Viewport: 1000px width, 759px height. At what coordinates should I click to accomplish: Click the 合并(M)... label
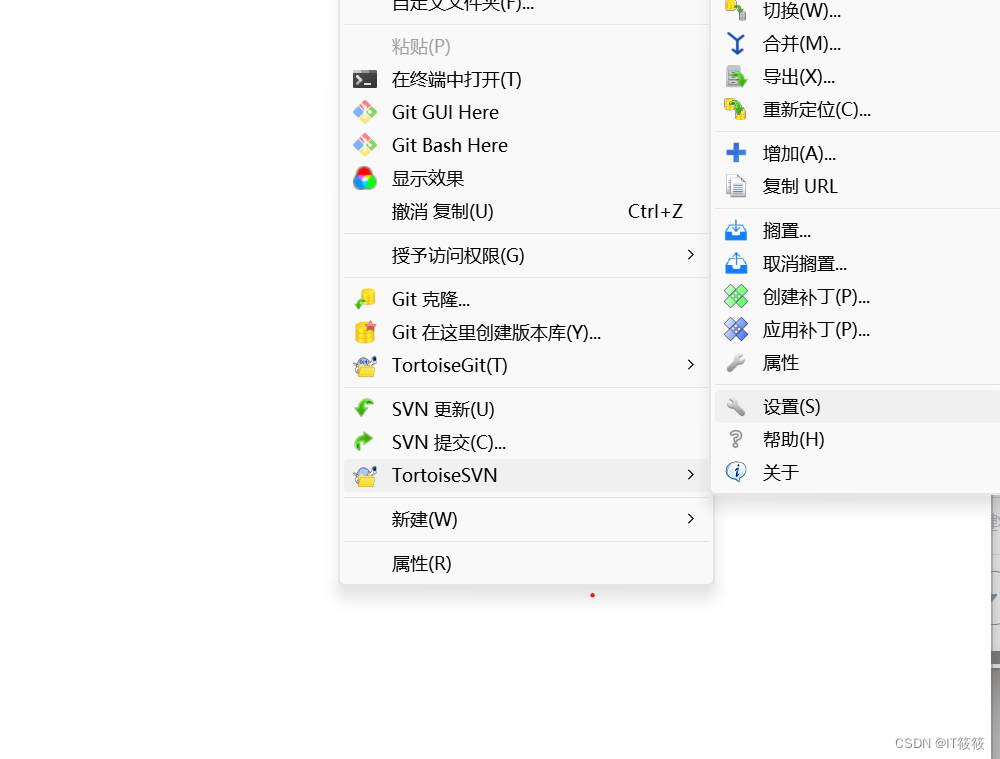tap(802, 44)
